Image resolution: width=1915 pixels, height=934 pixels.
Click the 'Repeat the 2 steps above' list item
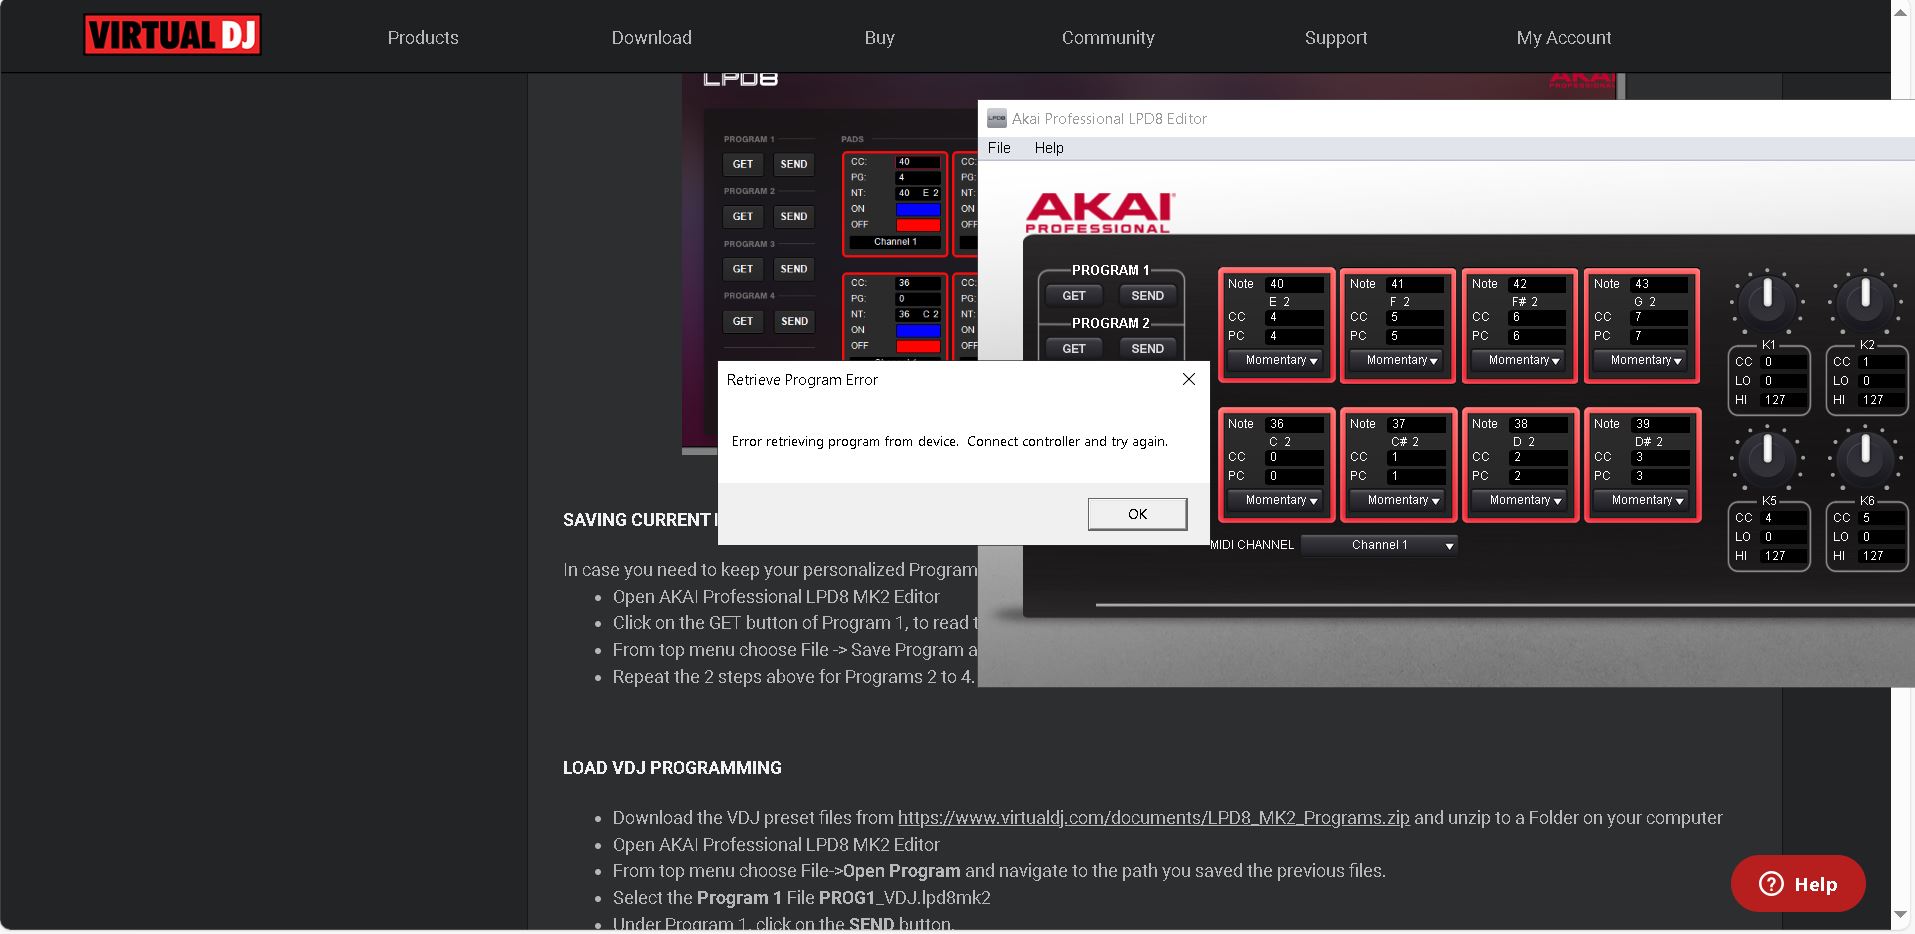(793, 677)
